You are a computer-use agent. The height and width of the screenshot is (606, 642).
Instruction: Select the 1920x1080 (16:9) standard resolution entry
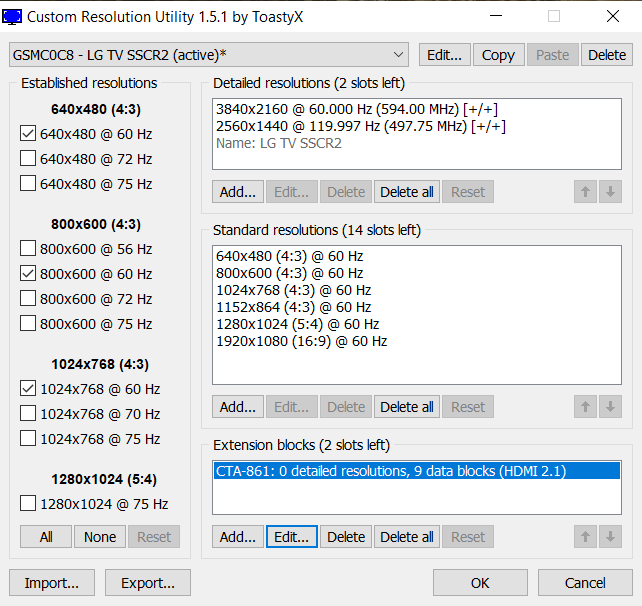(301, 341)
